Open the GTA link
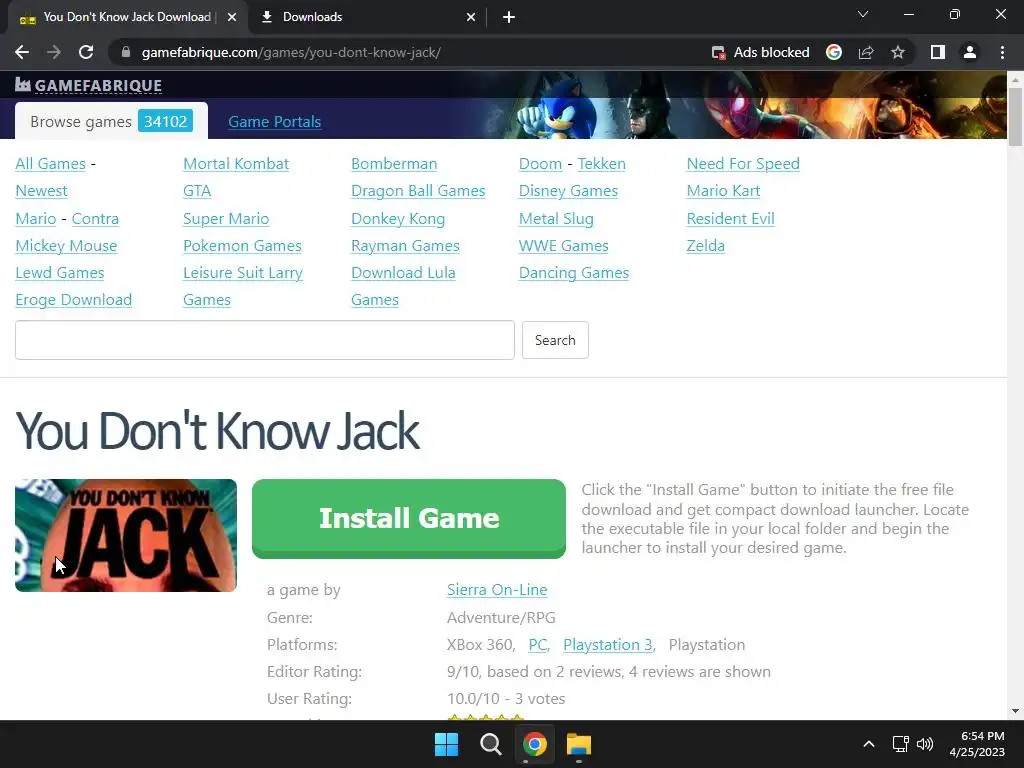 (x=197, y=191)
